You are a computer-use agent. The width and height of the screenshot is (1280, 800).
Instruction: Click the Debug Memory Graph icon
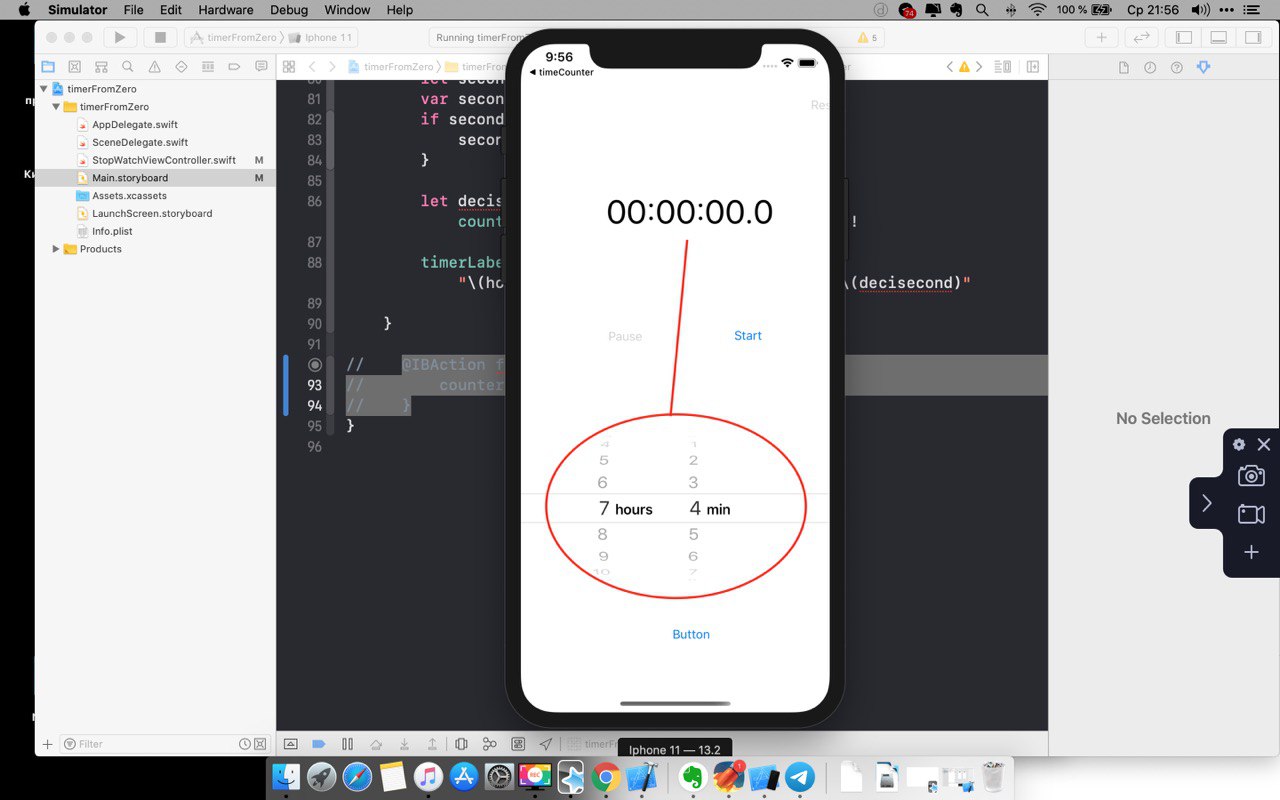point(490,744)
